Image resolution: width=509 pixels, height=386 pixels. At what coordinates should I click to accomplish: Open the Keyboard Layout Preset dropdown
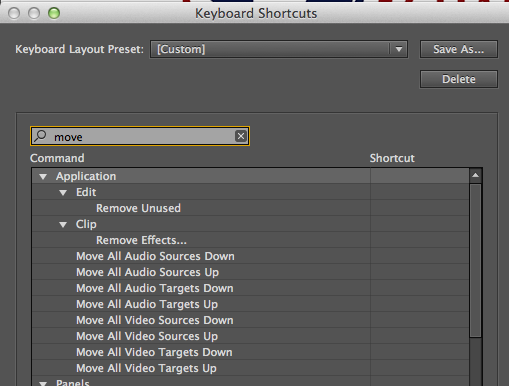[279, 49]
